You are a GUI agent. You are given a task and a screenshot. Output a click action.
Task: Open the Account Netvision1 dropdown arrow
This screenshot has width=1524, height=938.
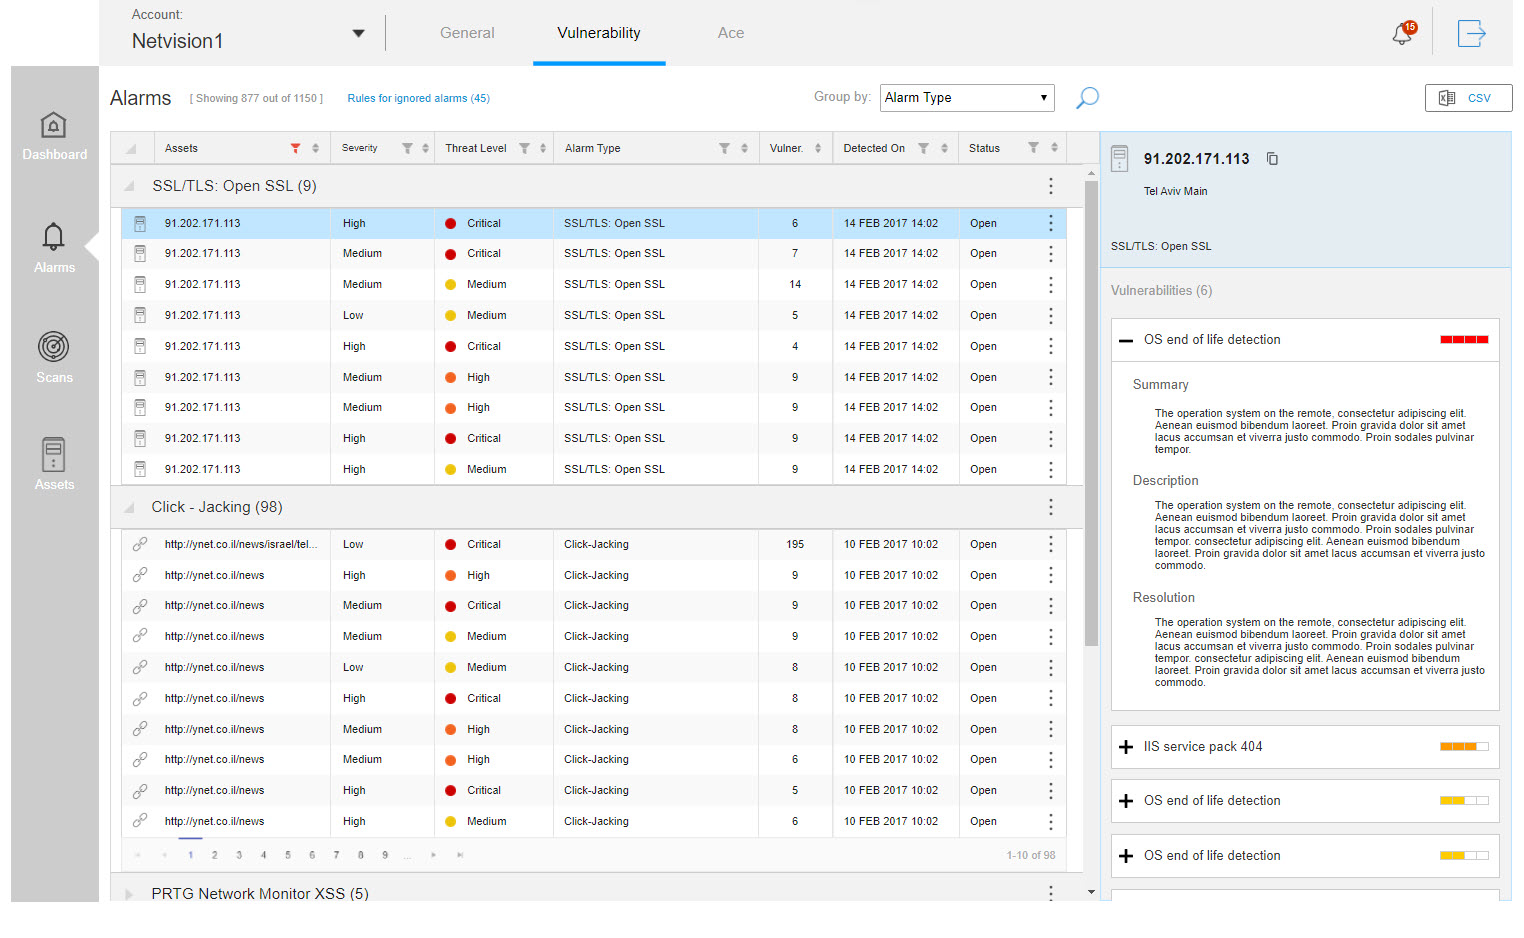358,34
